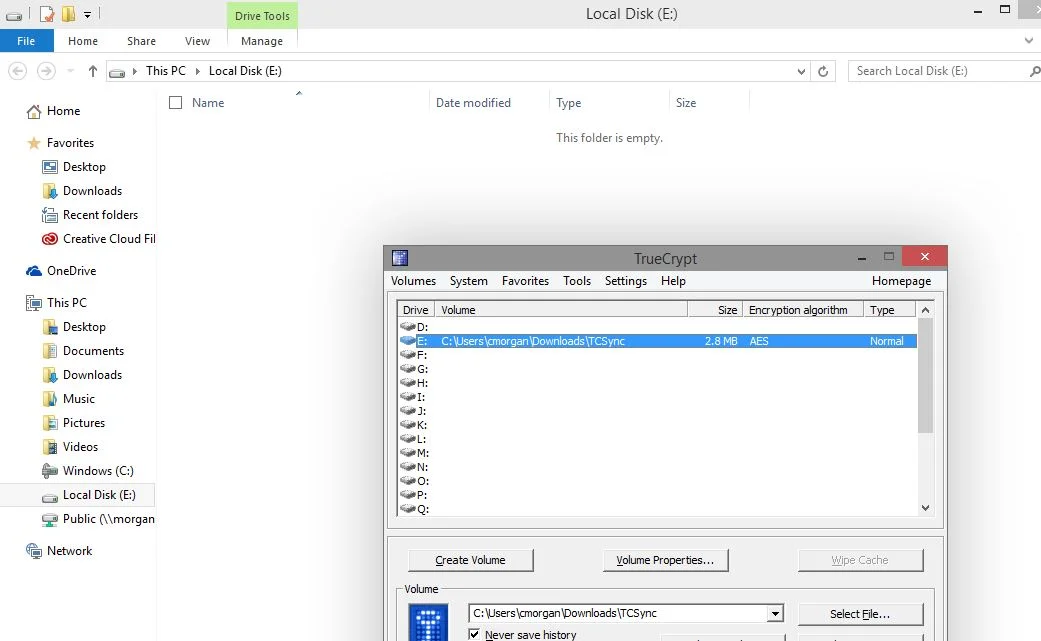Viewport: 1041px width, 641px height.
Task: Switch to the Share ribbon tab
Action: click(141, 41)
